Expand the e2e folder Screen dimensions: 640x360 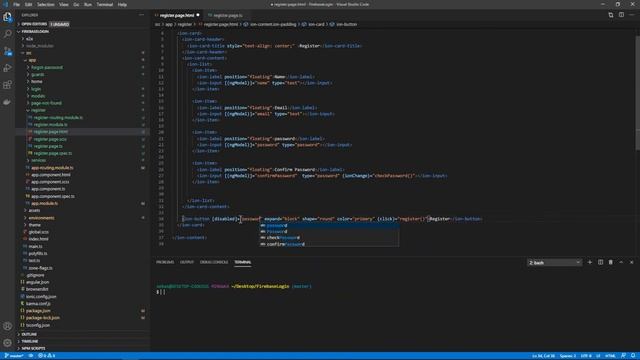[x=29, y=39]
